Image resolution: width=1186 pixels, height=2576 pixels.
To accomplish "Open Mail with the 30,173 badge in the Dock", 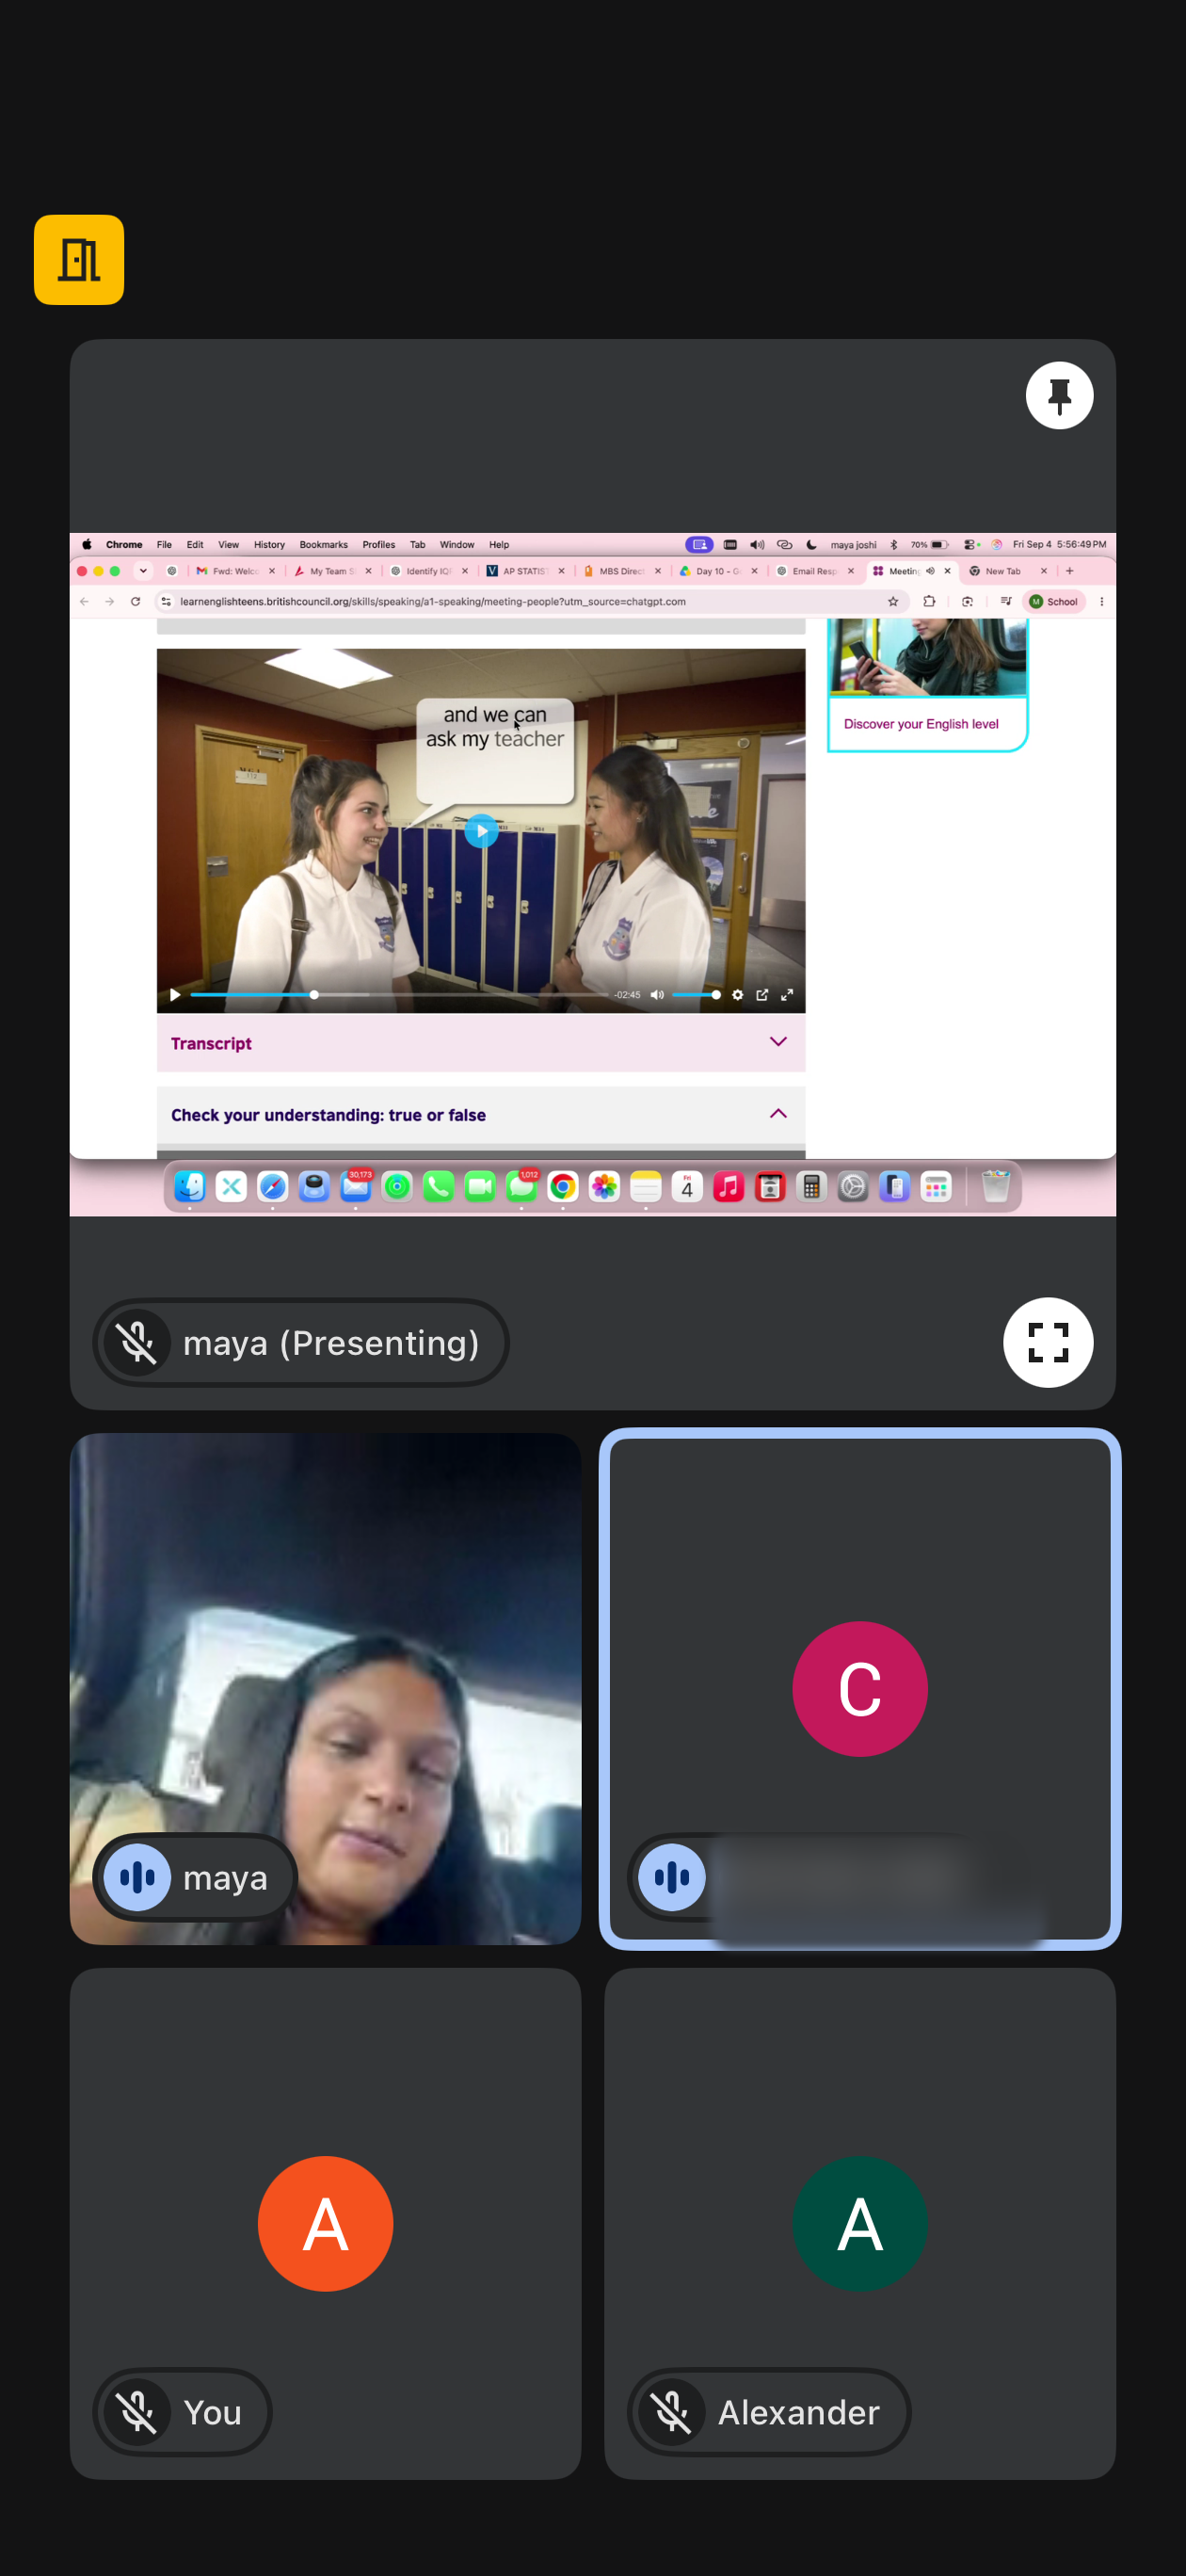I will pyautogui.click(x=355, y=1187).
